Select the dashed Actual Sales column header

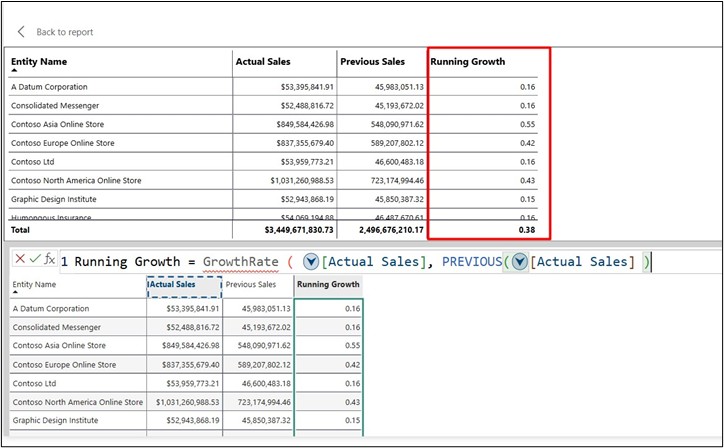(x=185, y=287)
